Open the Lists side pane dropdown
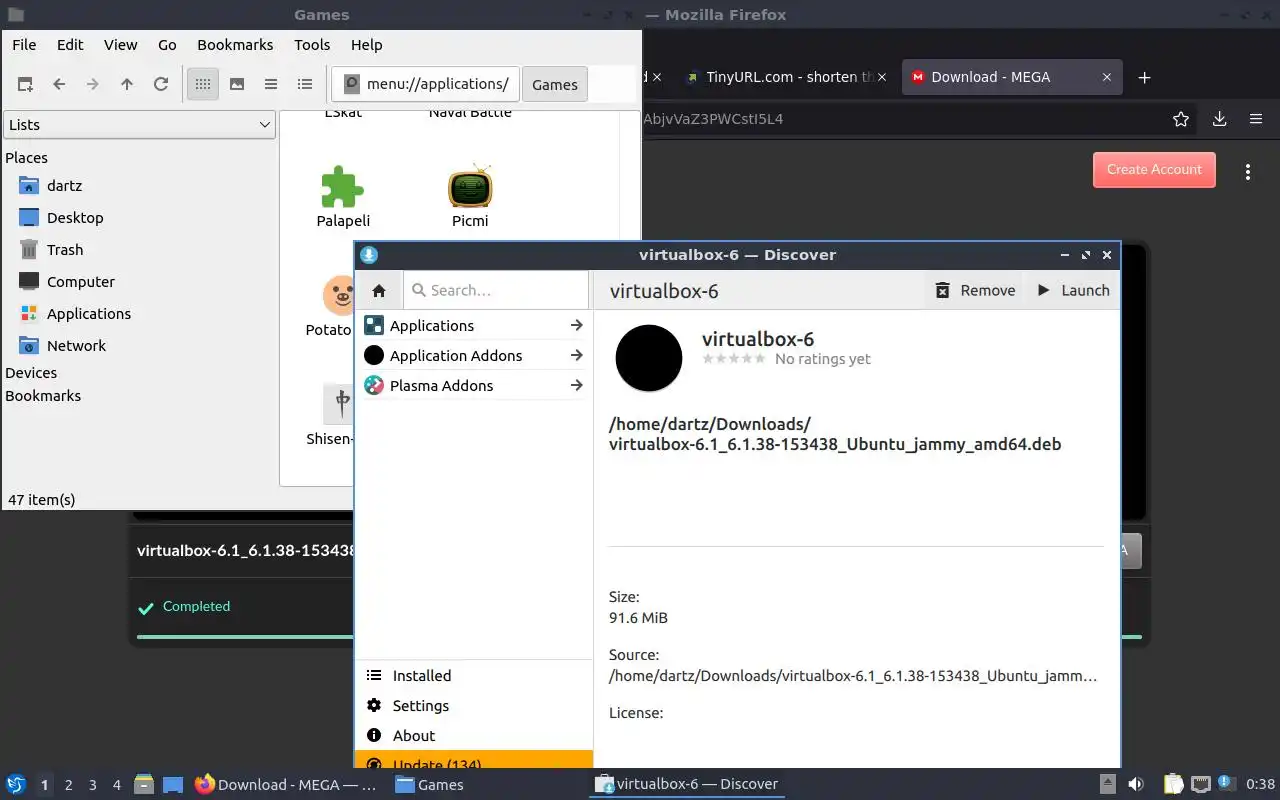The width and height of the screenshot is (1280, 800). click(139, 125)
